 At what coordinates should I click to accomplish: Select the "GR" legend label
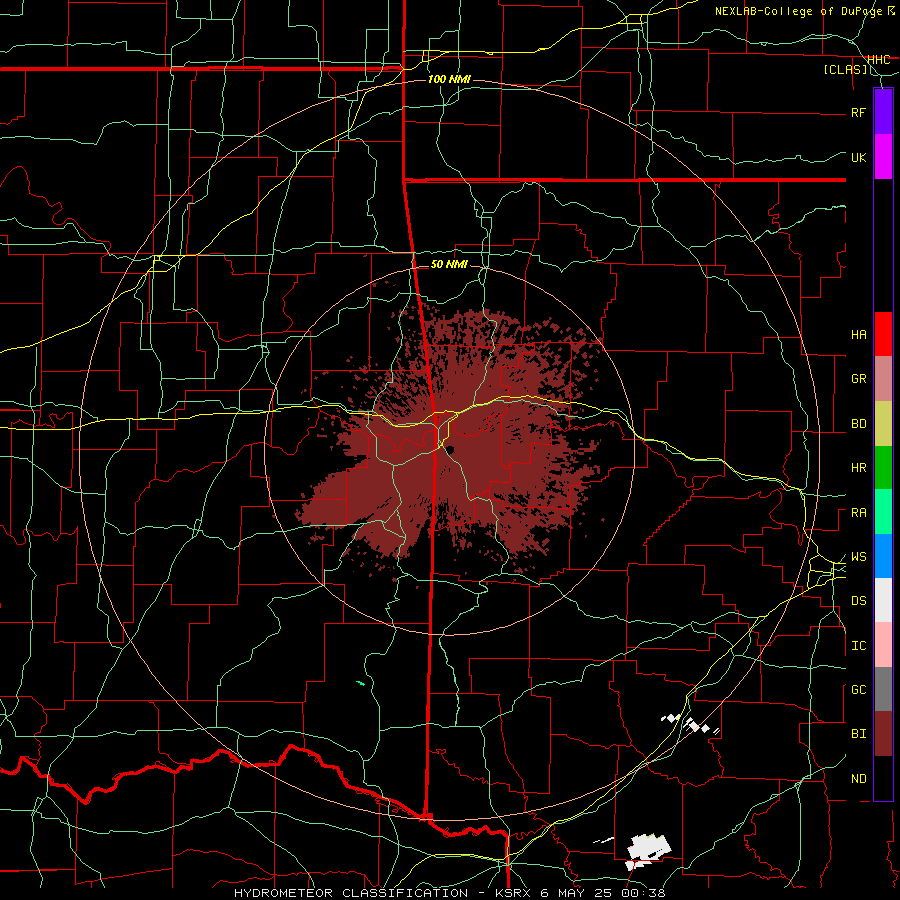point(858,379)
